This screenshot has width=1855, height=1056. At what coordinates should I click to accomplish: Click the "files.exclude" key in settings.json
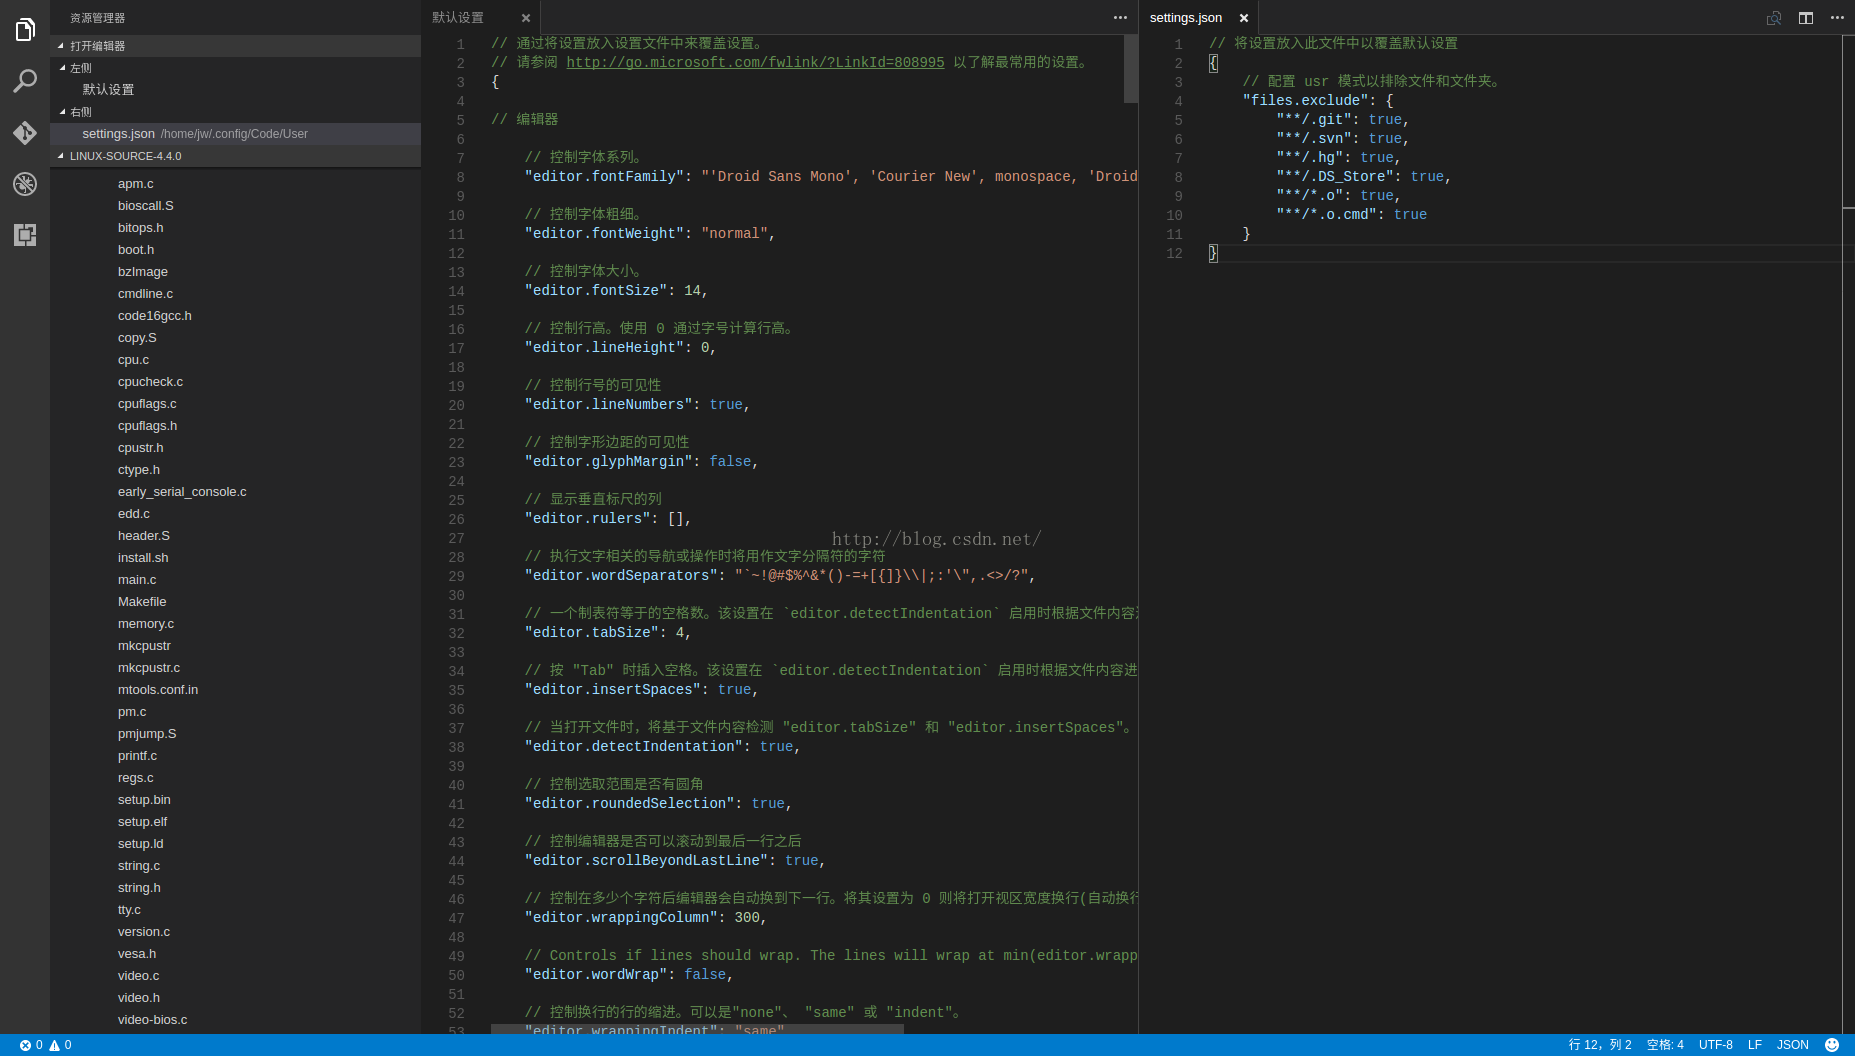pos(1305,101)
